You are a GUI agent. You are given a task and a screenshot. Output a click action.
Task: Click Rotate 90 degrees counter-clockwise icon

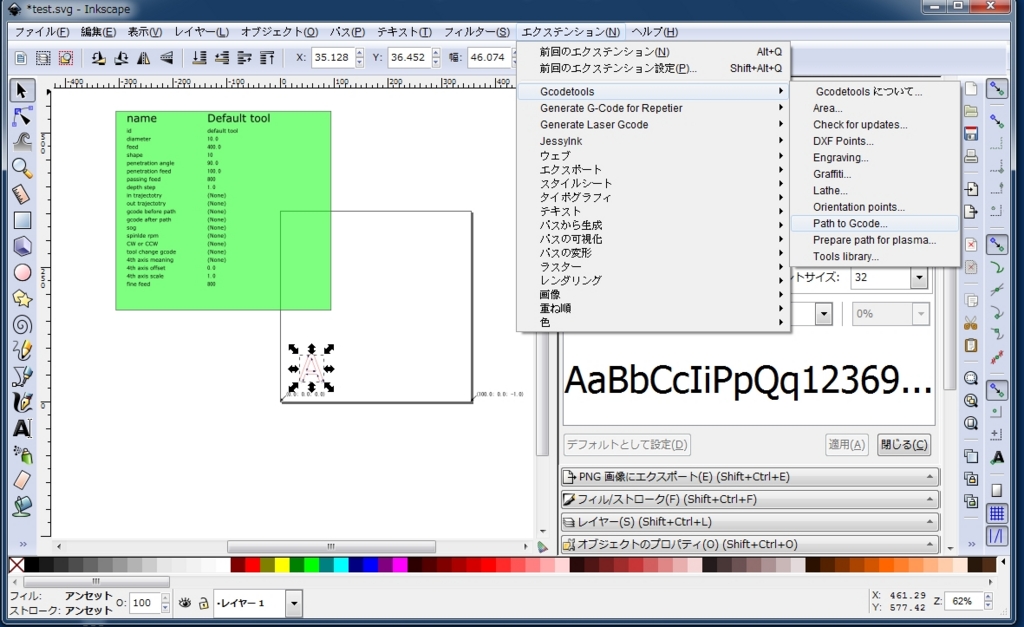click(98, 58)
